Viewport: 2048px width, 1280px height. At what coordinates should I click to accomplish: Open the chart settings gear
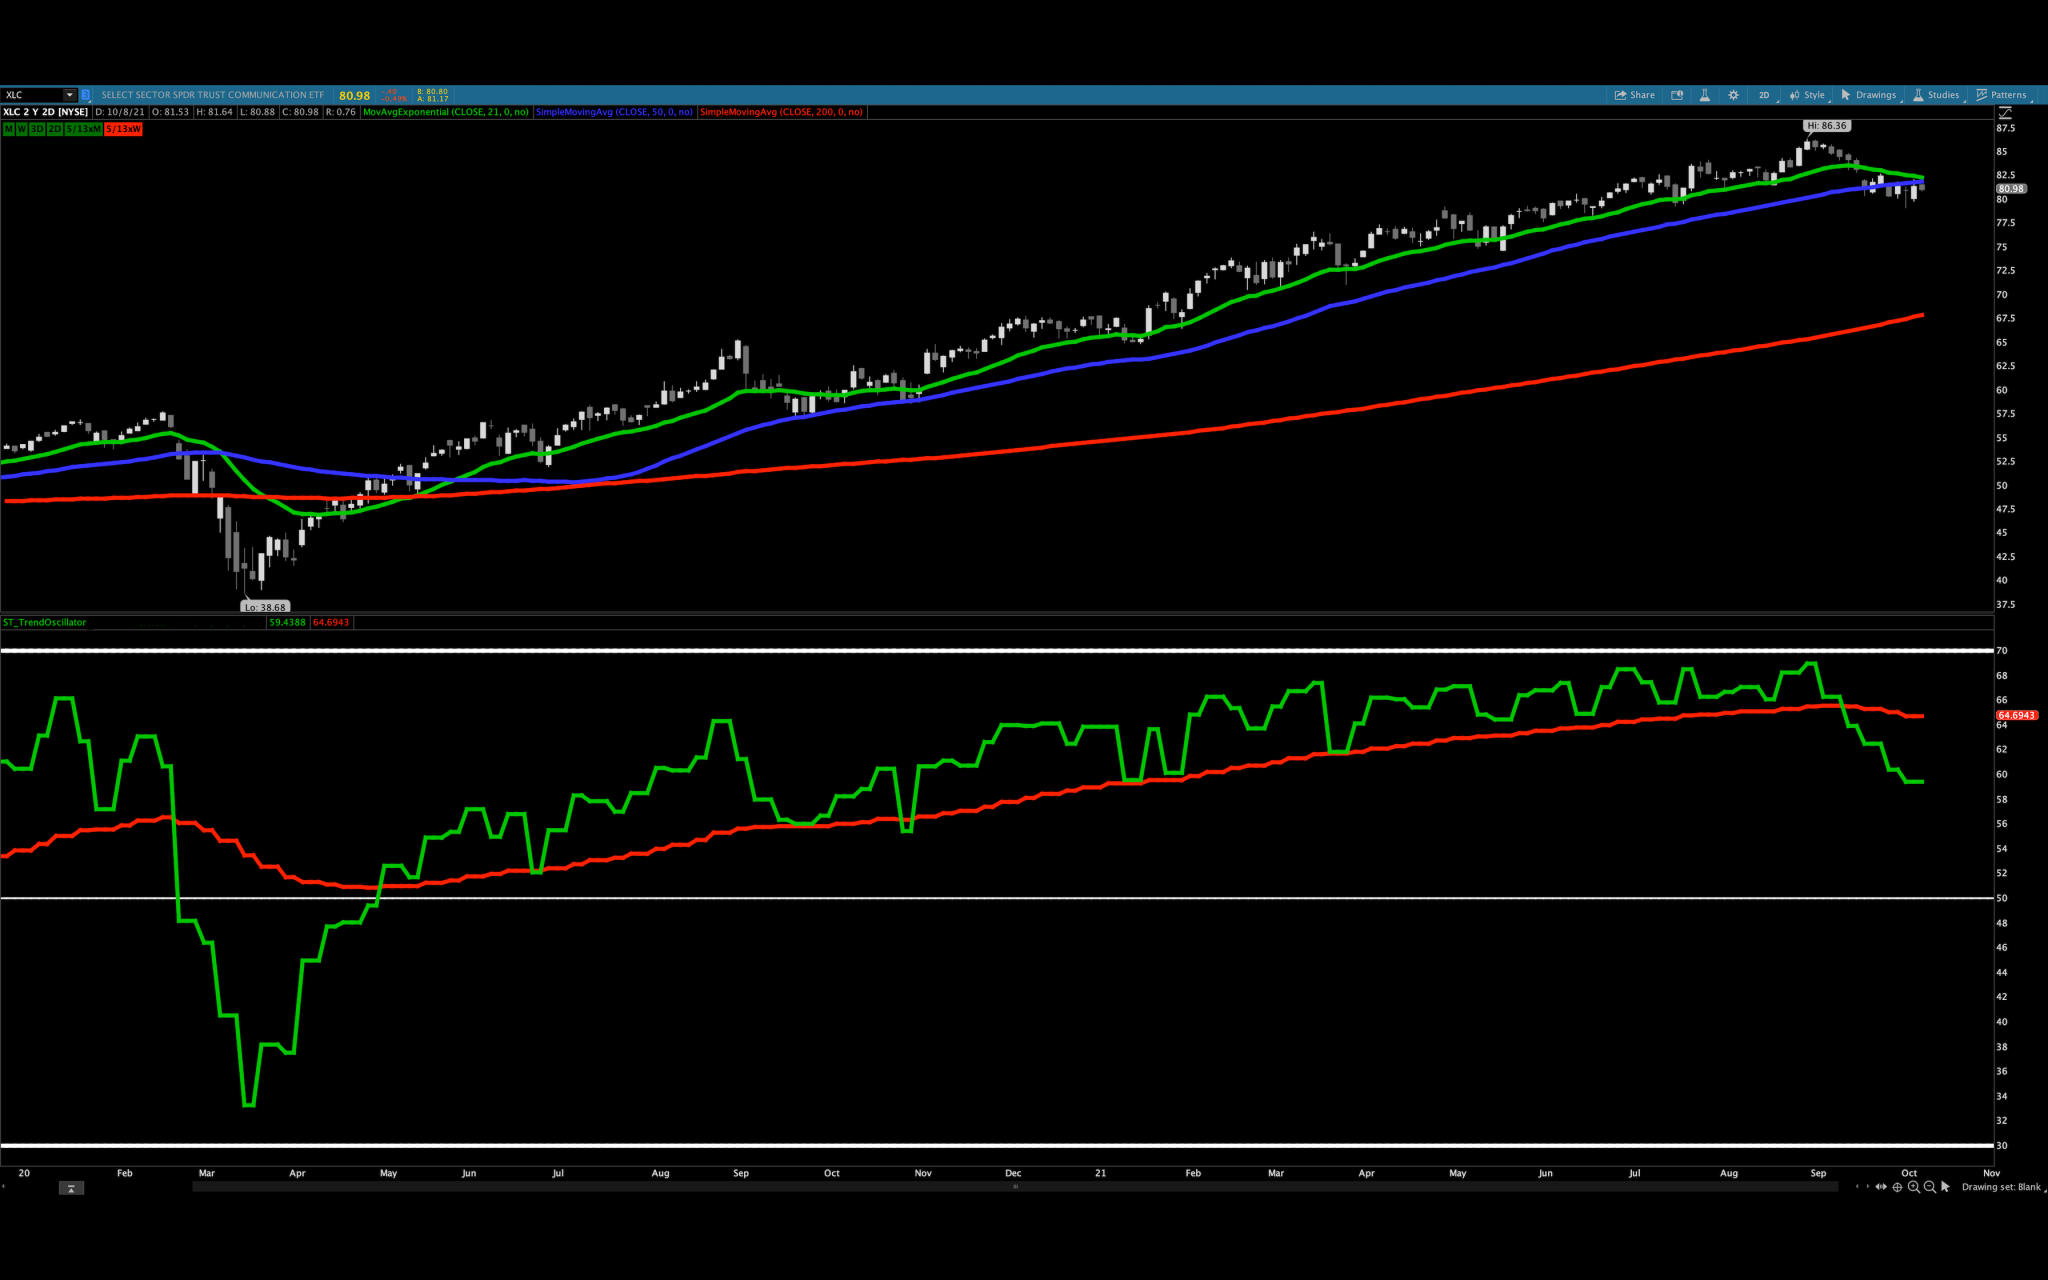[1733, 95]
